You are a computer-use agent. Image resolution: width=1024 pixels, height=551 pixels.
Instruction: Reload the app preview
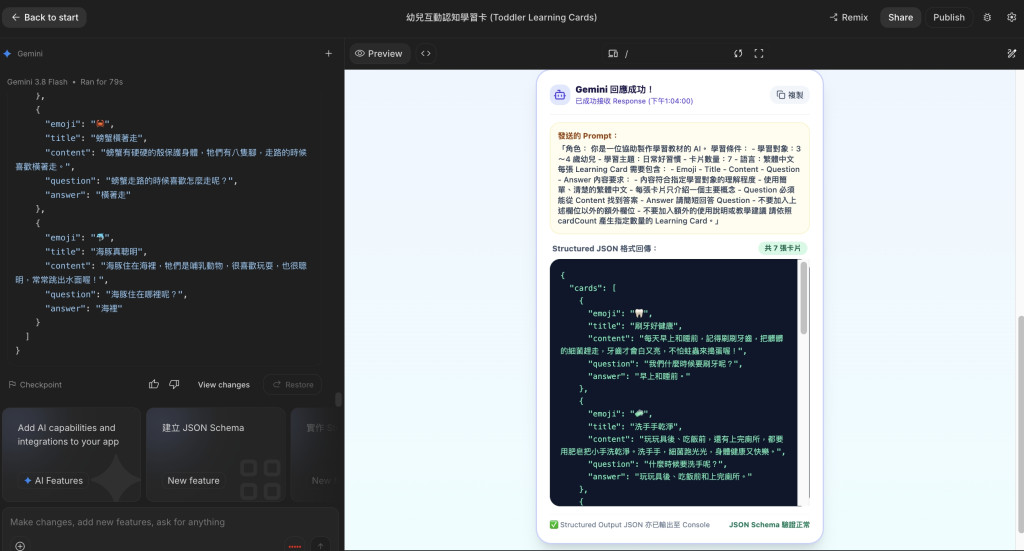(738, 54)
